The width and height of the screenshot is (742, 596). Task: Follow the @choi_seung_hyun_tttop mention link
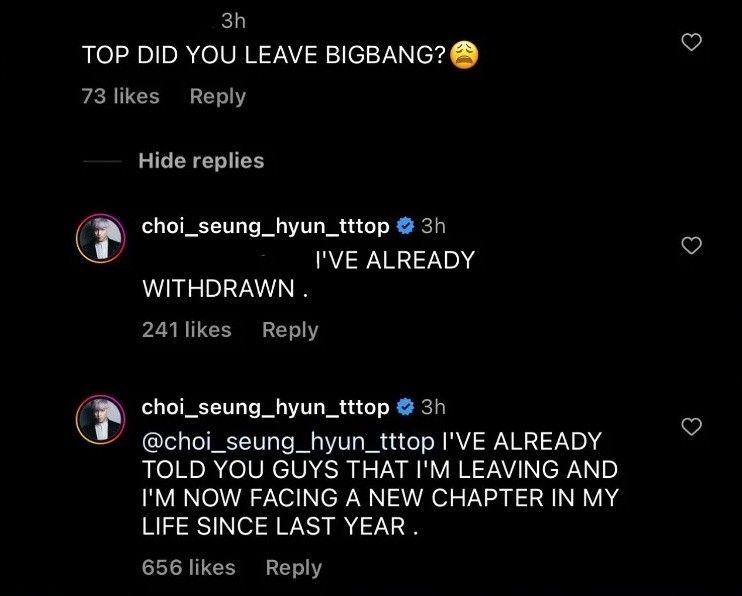288,441
